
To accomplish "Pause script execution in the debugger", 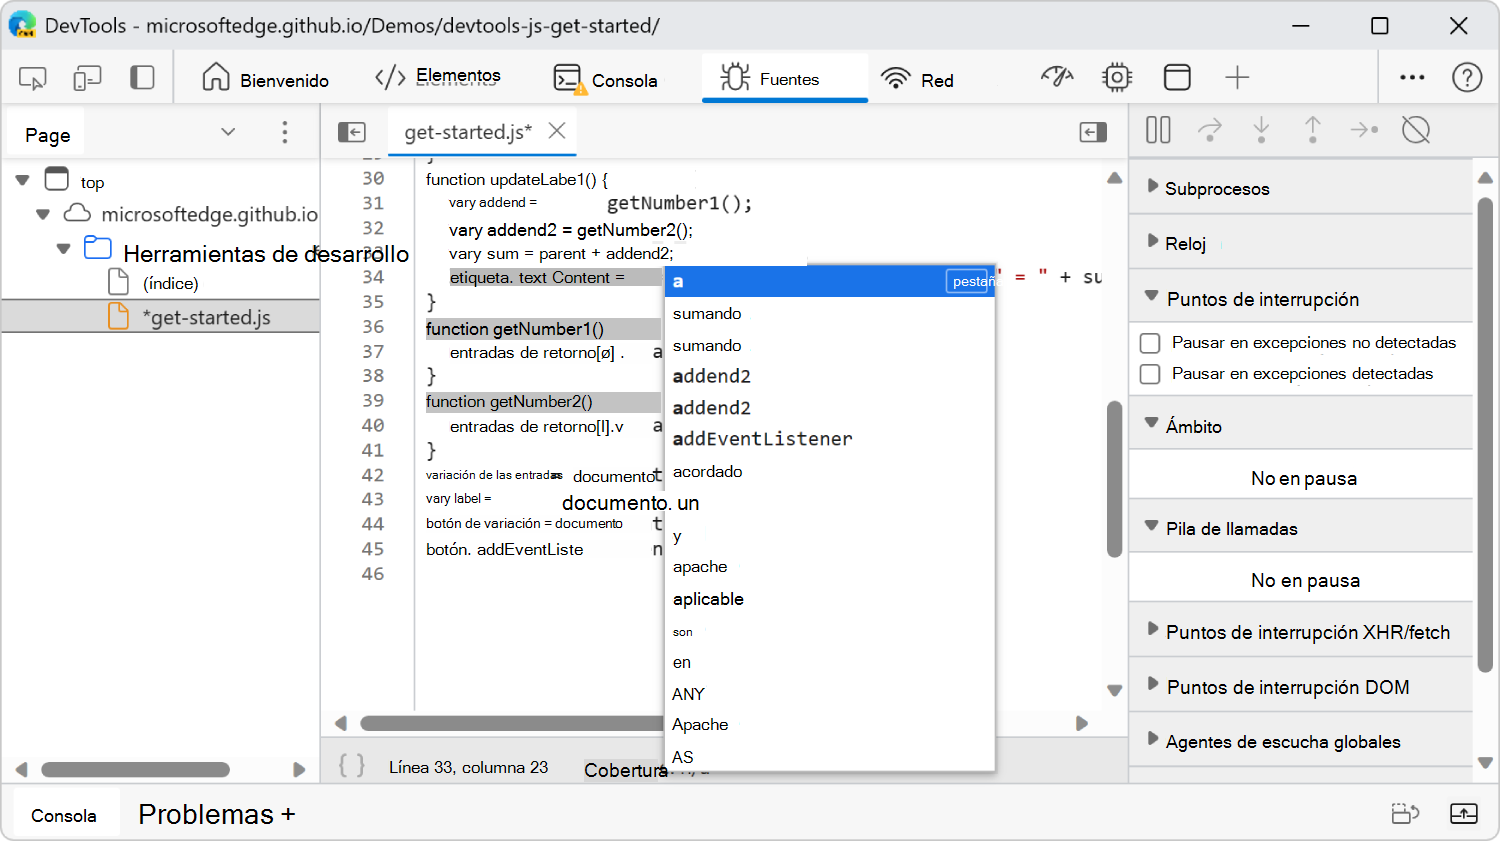I will click(x=1157, y=130).
